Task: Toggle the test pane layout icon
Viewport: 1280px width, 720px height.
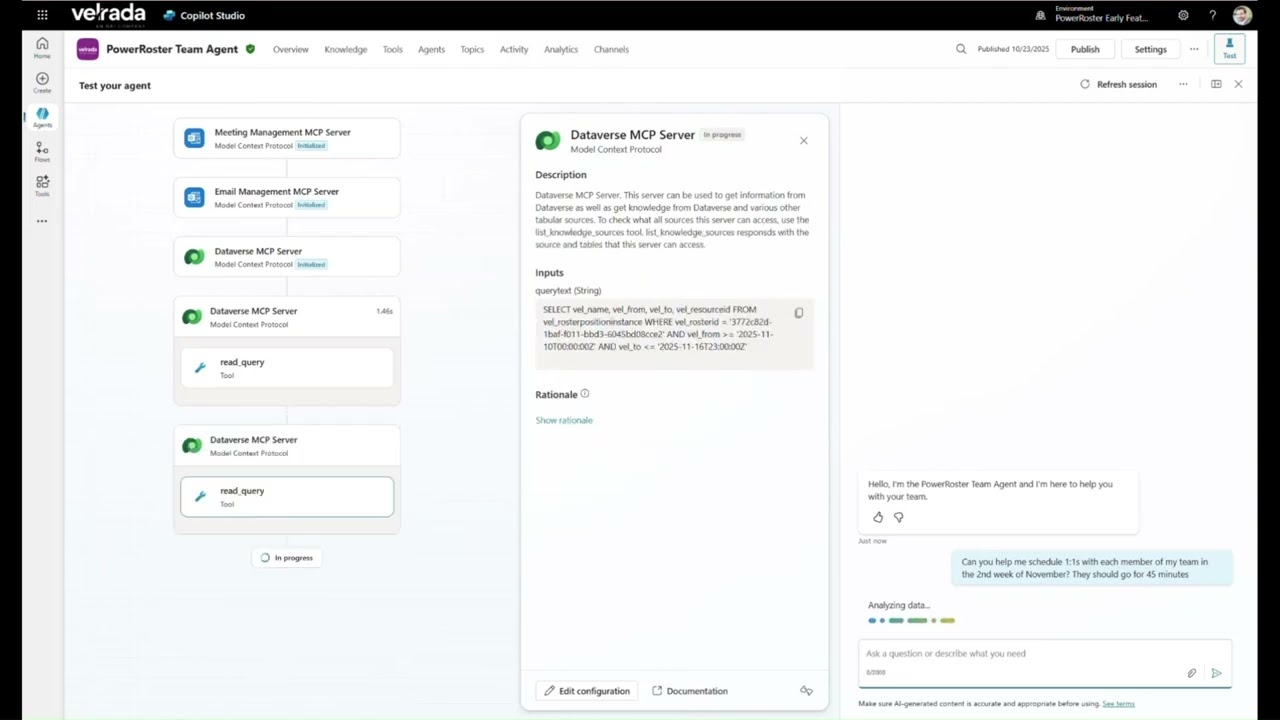Action: point(1216,84)
